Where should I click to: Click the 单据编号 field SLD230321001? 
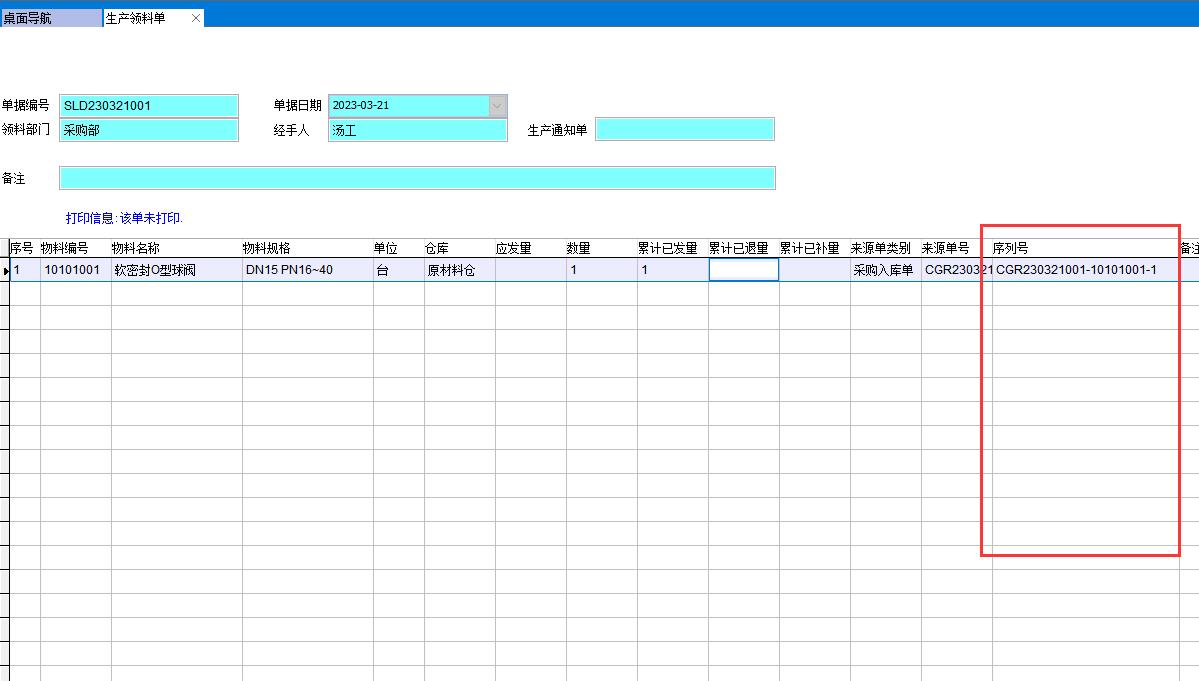click(x=148, y=105)
